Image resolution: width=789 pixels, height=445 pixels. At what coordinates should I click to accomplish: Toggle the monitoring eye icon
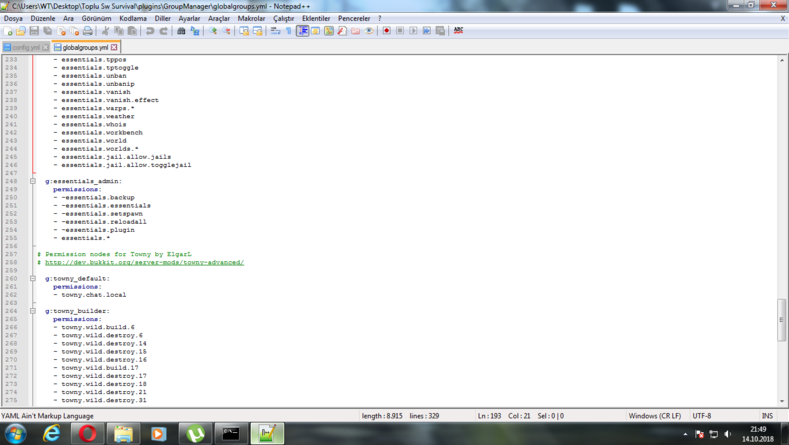(x=369, y=31)
